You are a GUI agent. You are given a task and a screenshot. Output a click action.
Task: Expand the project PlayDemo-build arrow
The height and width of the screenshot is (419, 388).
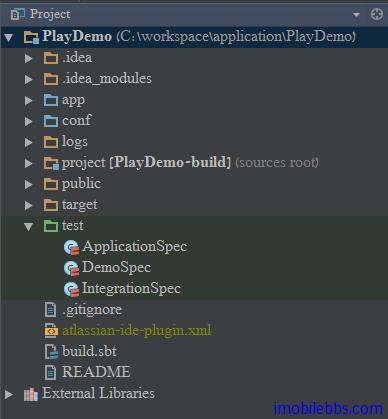pos(29,163)
